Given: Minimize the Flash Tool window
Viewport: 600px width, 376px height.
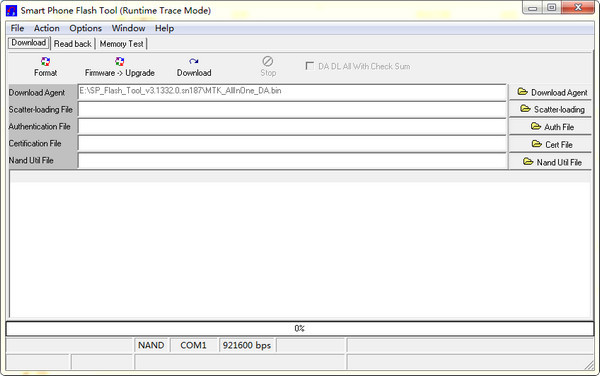Looking at the screenshot, I should coord(532,8).
